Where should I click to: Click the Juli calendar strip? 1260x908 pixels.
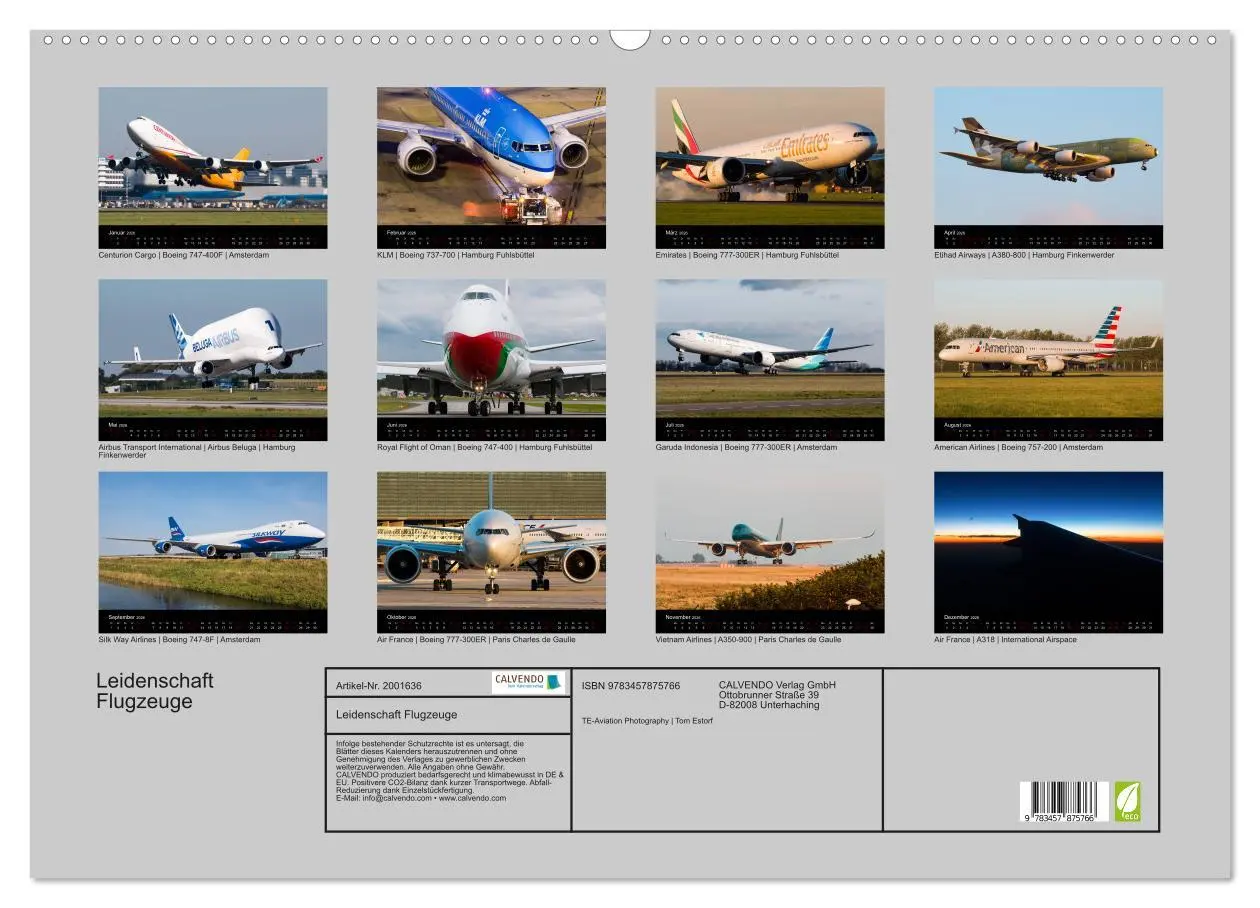pyautogui.click(x=770, y=429)
